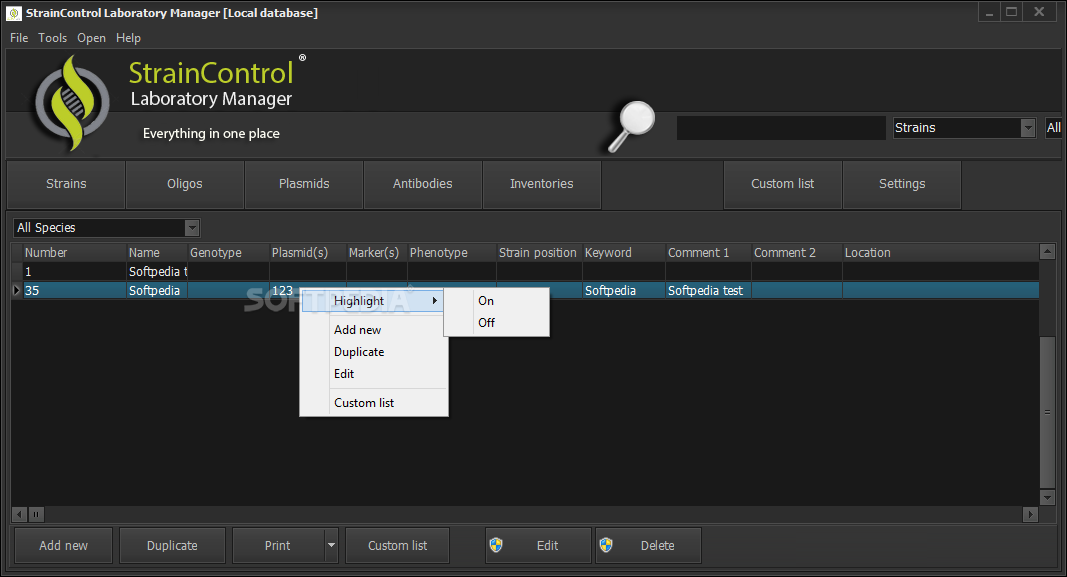Switch to the Oligos tab

click(185, 184)
